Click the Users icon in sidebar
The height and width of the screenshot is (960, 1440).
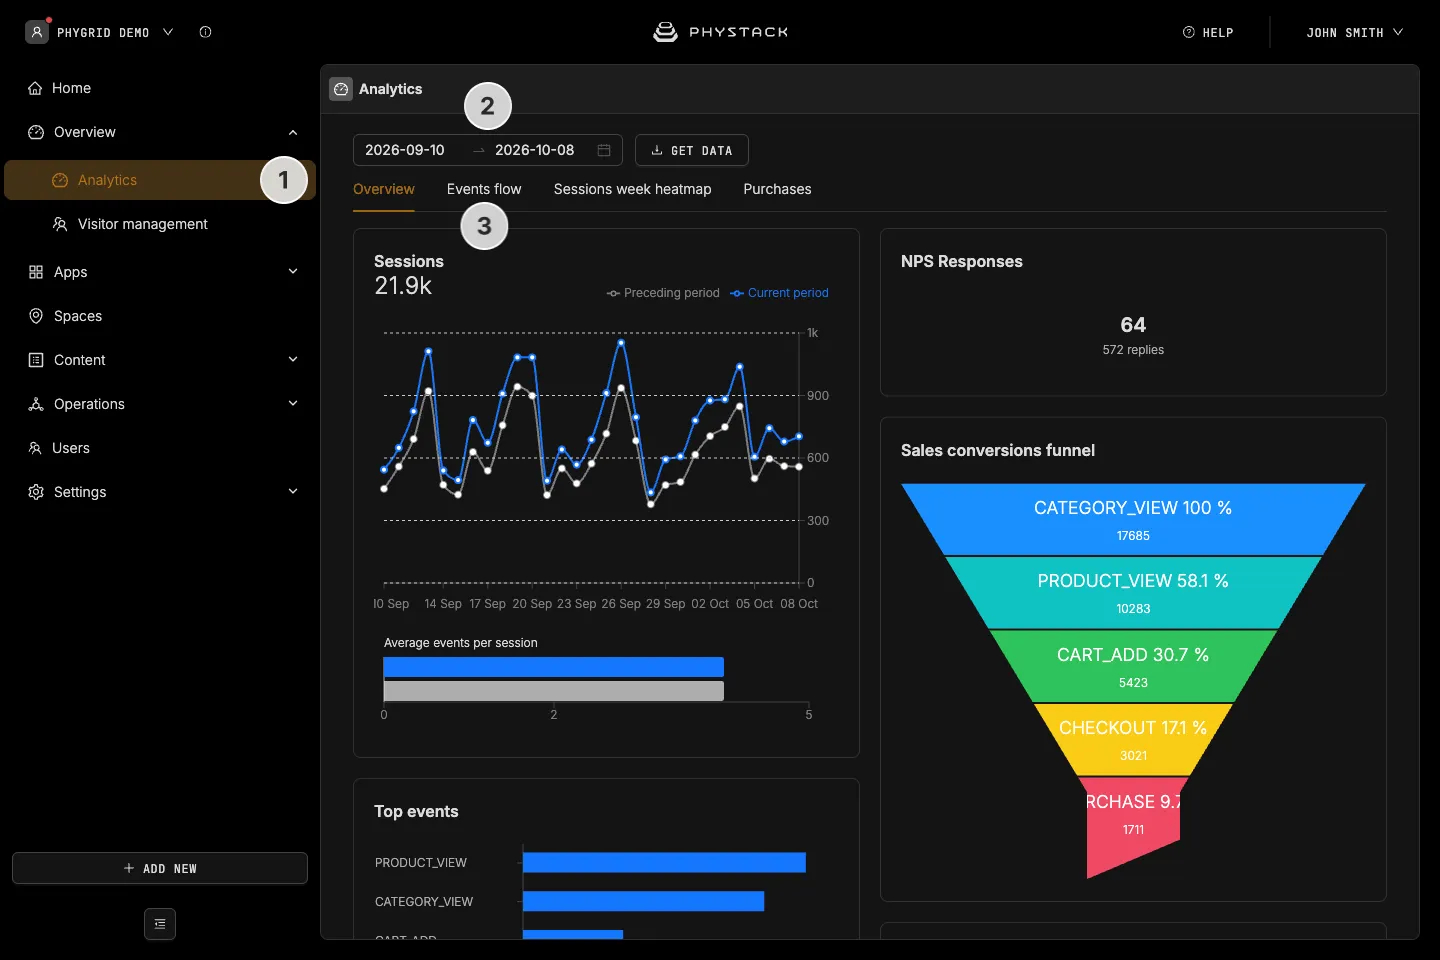coord(35,448)
